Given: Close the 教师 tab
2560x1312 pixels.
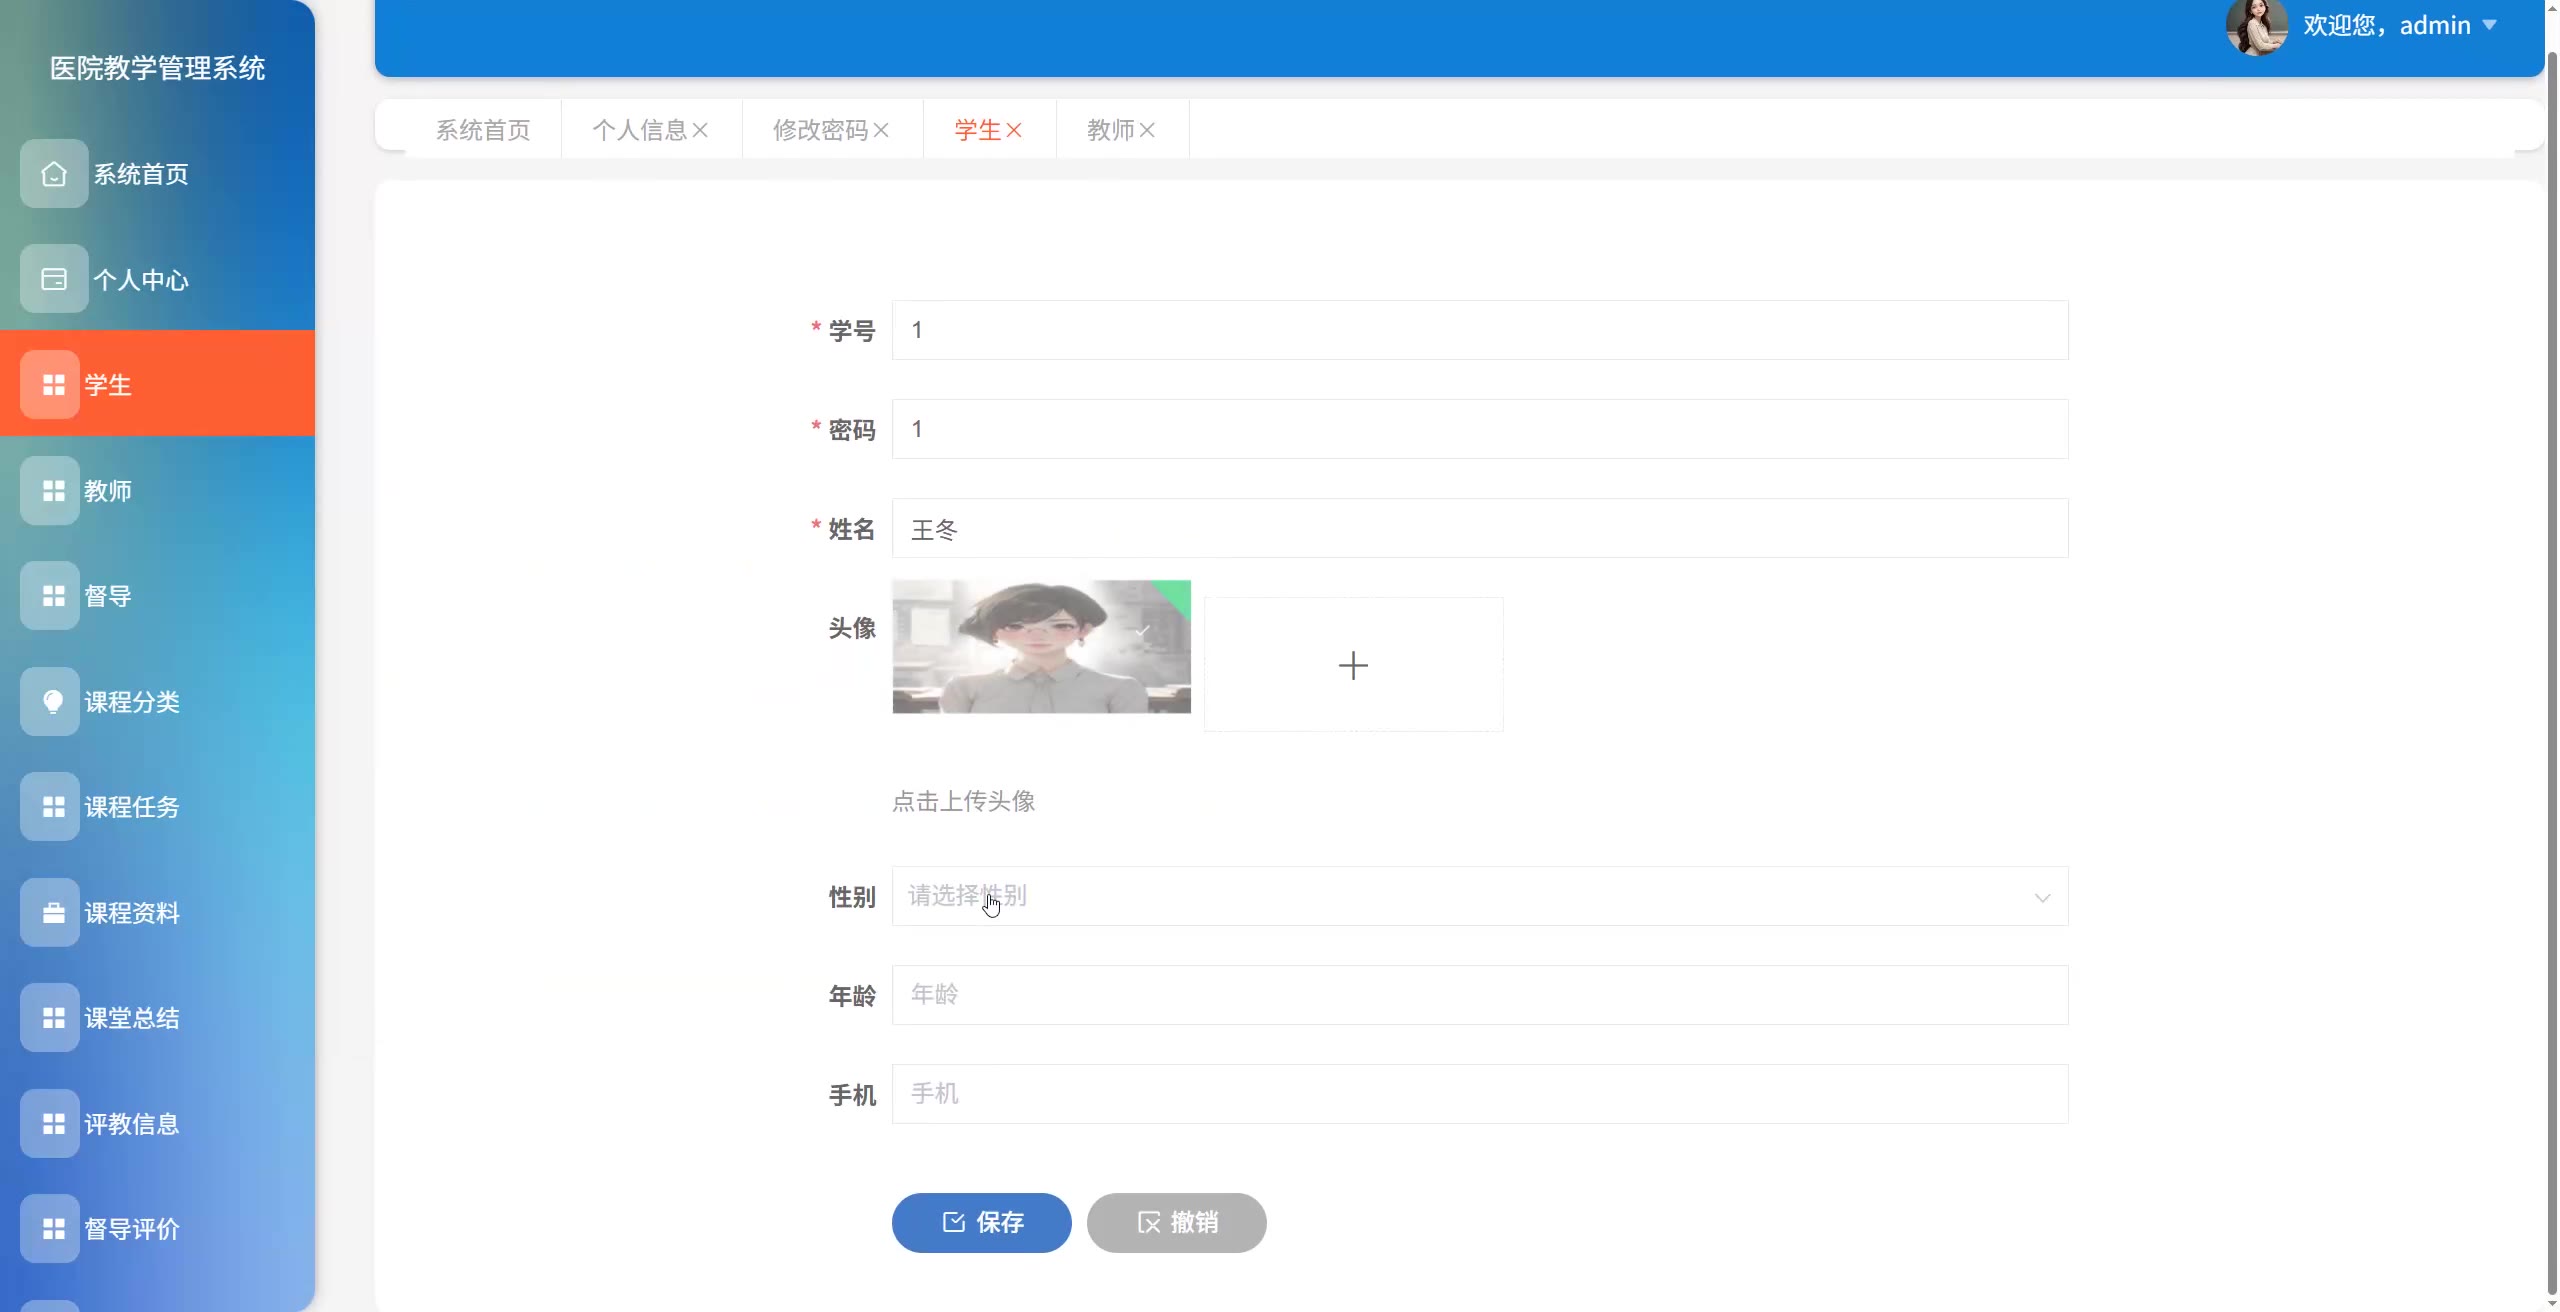Looking at the screenshot, I should click(x=1147, y=130).
